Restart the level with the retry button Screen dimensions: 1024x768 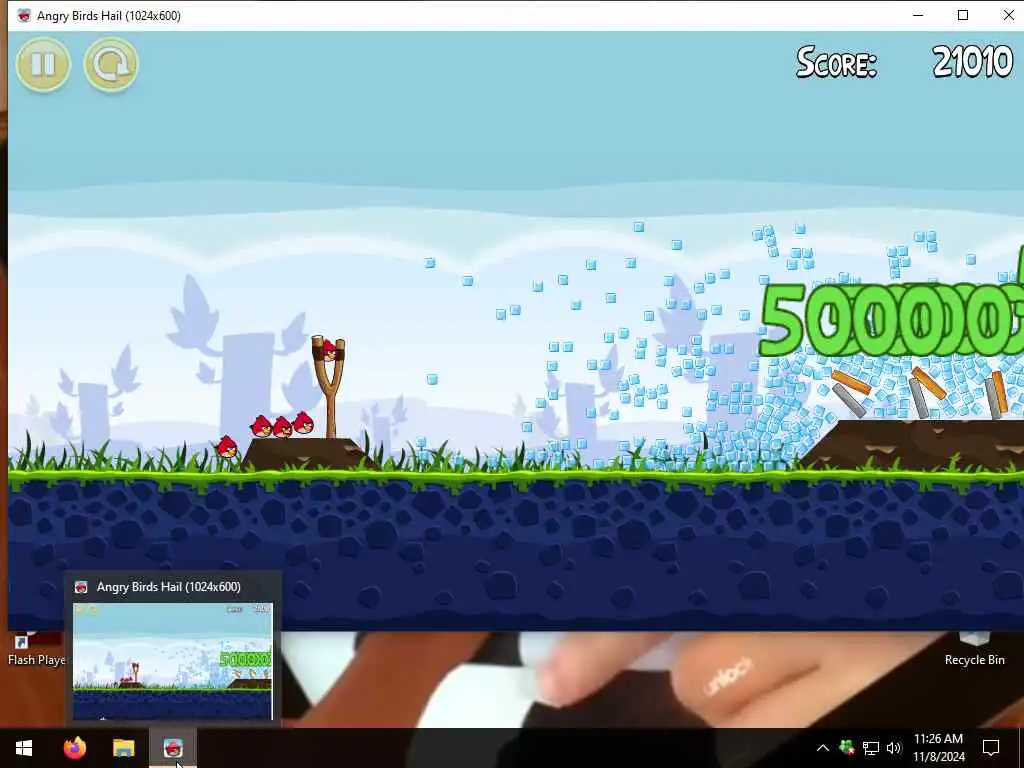click(111, 64)
